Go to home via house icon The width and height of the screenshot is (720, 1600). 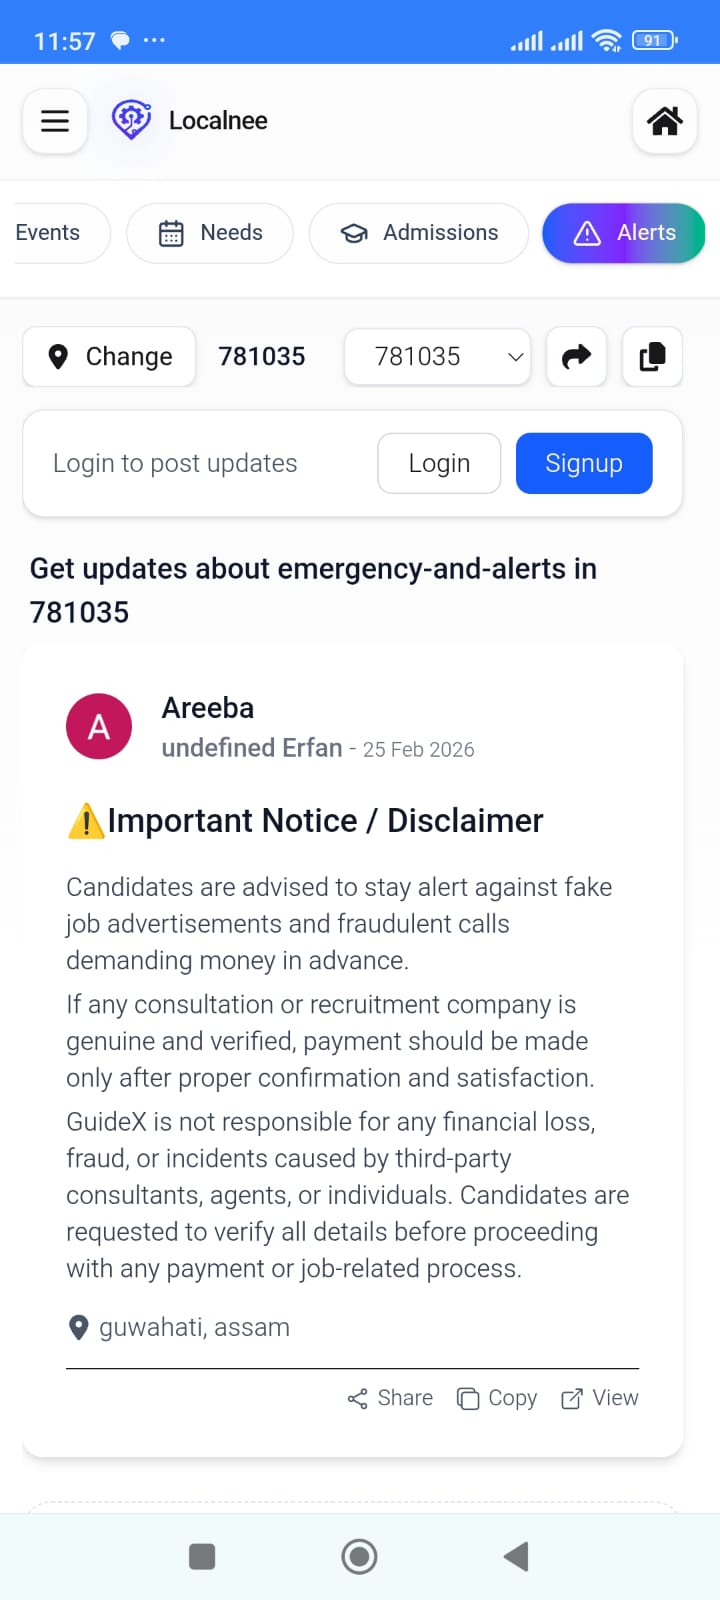click(665, 121)
